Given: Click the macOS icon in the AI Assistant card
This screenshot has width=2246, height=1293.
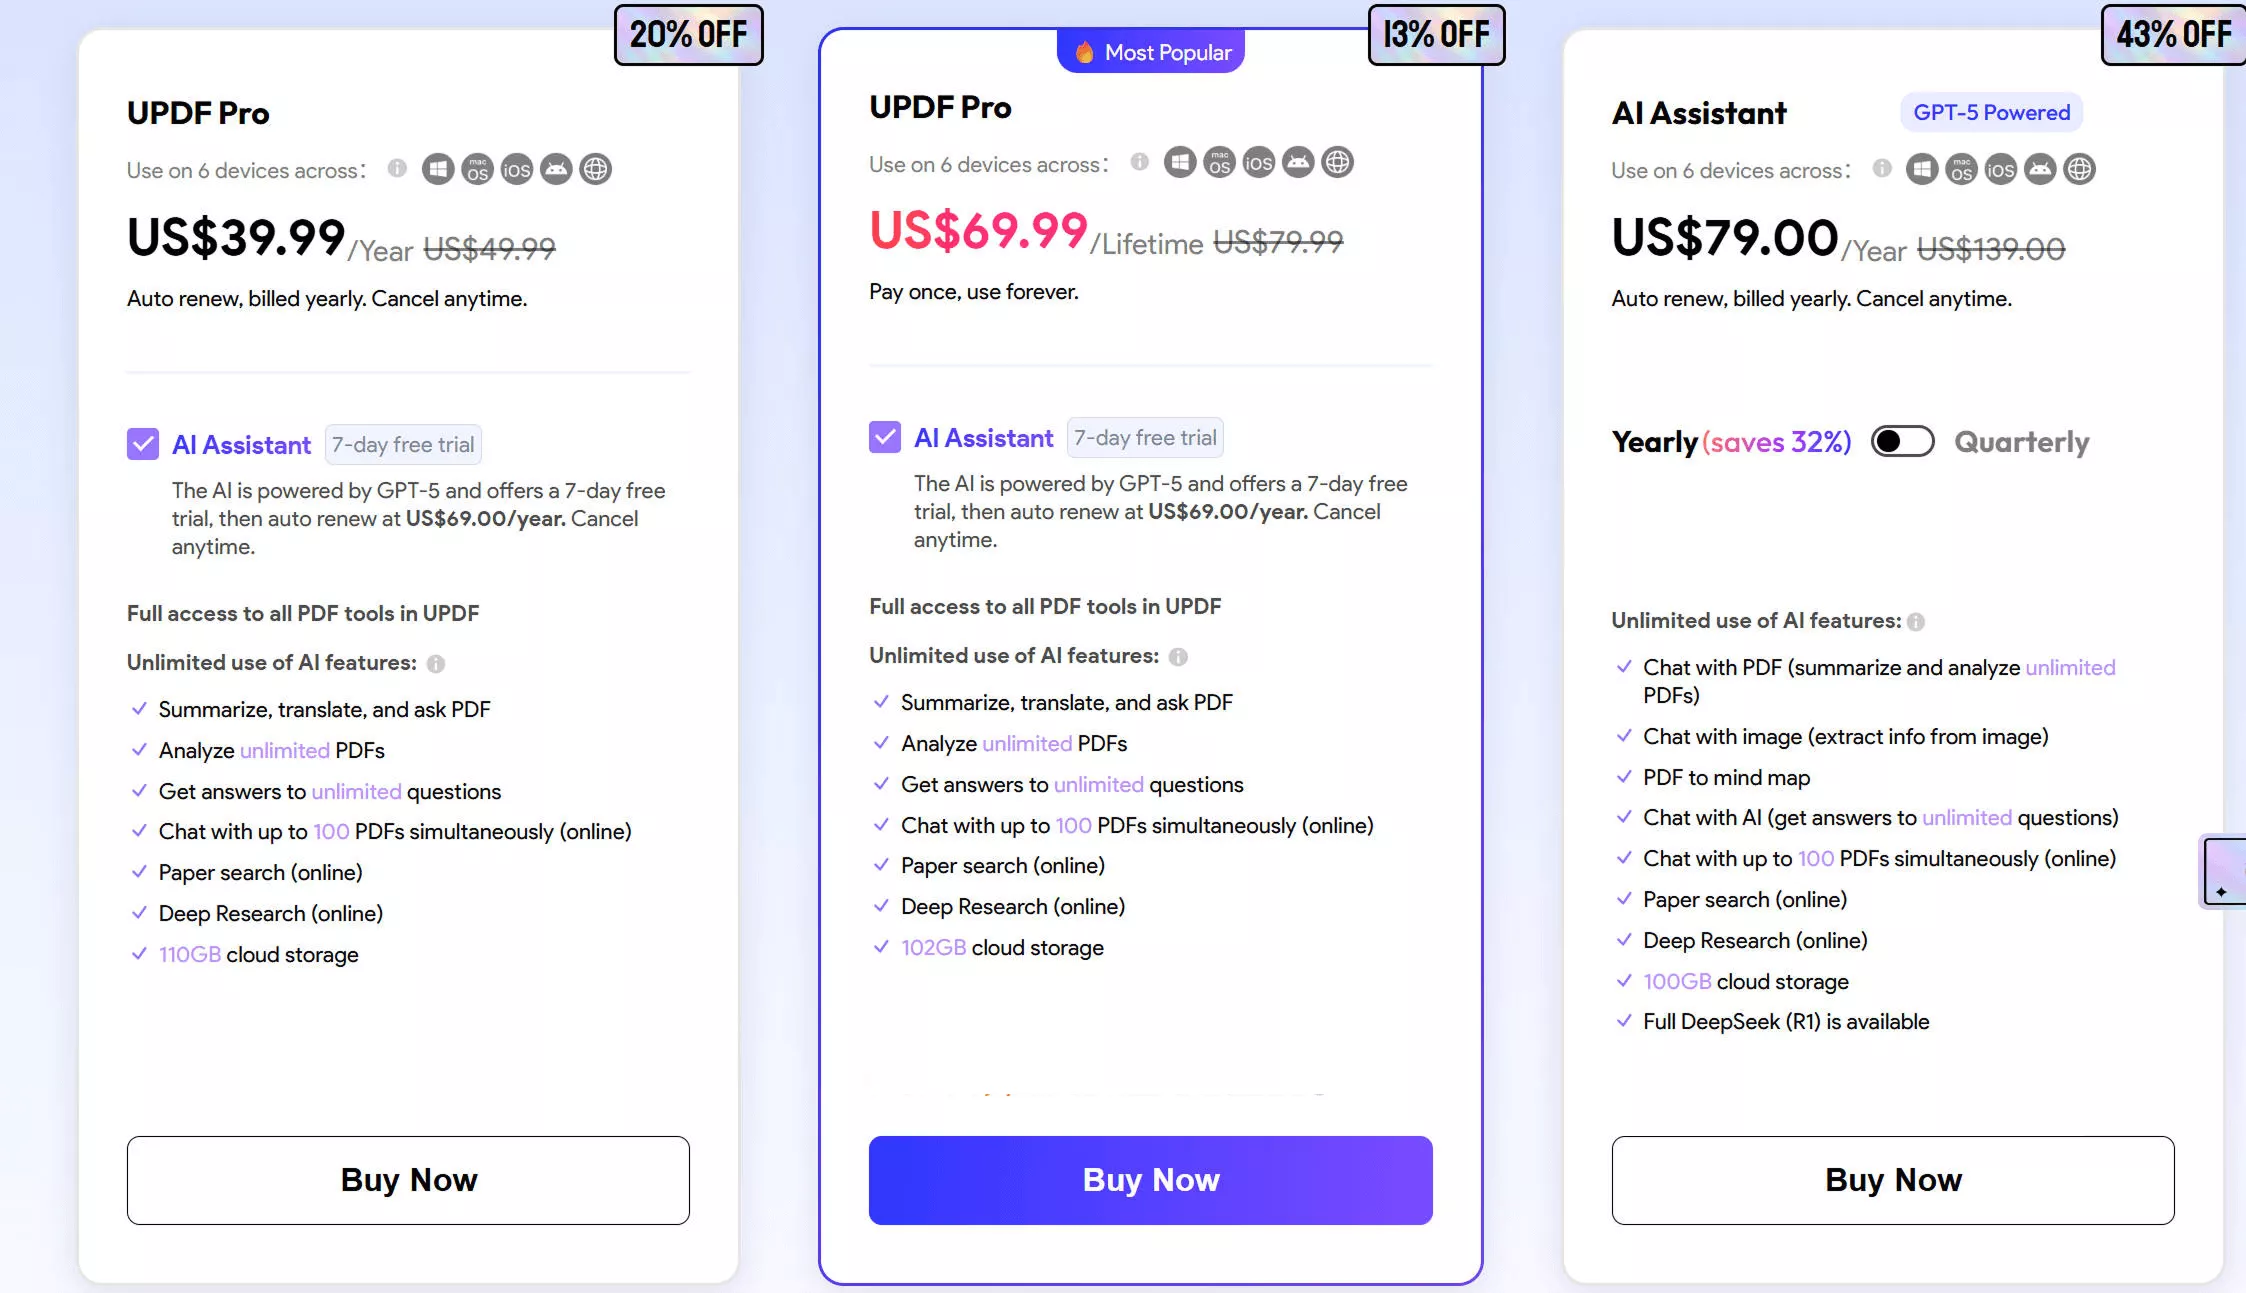Looking at the screenshot, I should coord(1960,170).
